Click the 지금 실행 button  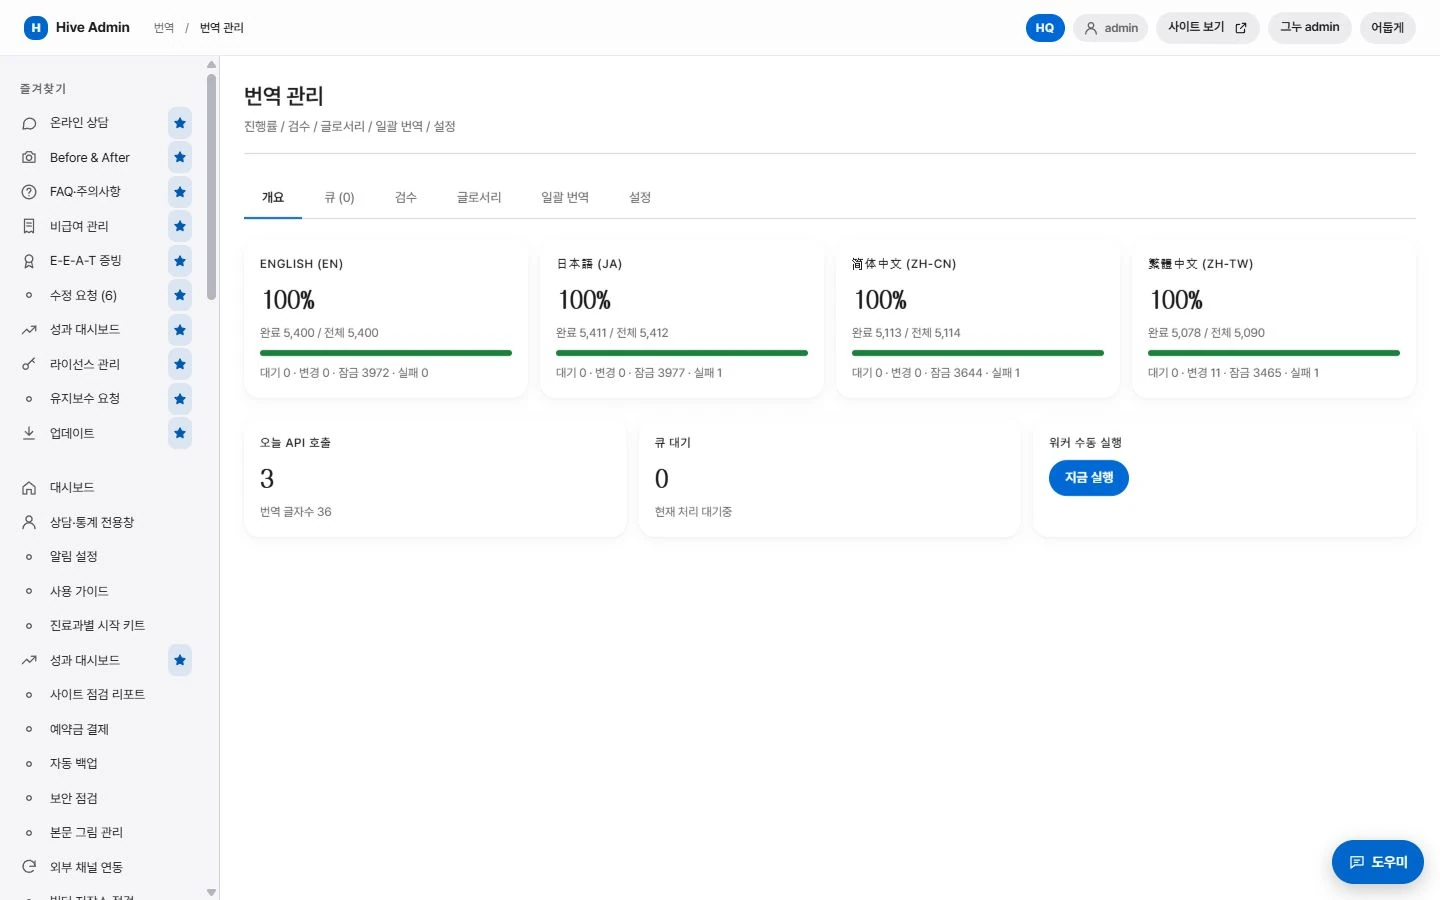tap(1089, 478)
